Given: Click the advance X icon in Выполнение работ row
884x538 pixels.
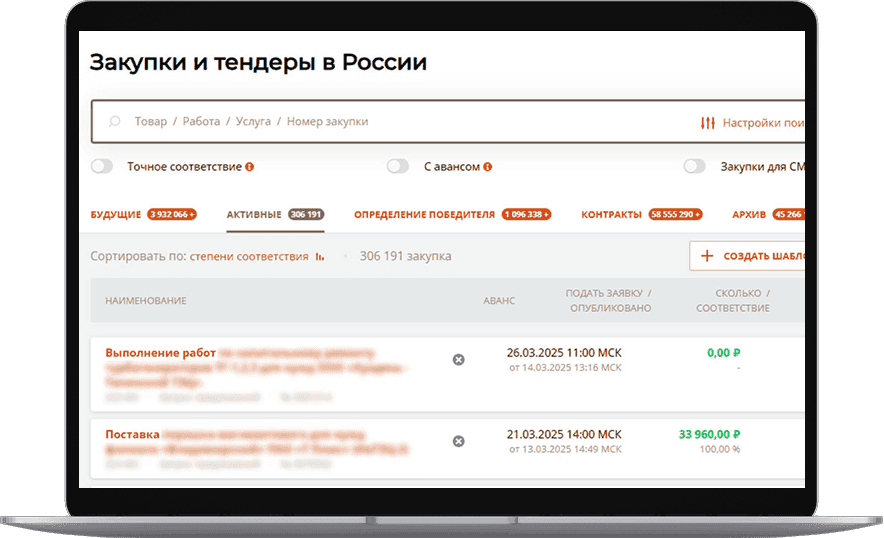Looking at the screenshot, I should coord(458,359).
